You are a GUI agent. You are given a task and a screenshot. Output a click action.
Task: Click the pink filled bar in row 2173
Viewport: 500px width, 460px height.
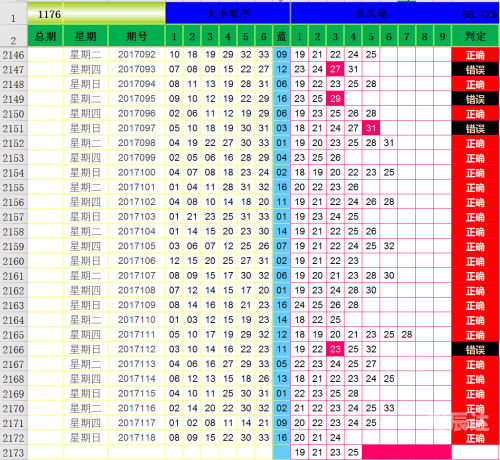coord(407,452)
